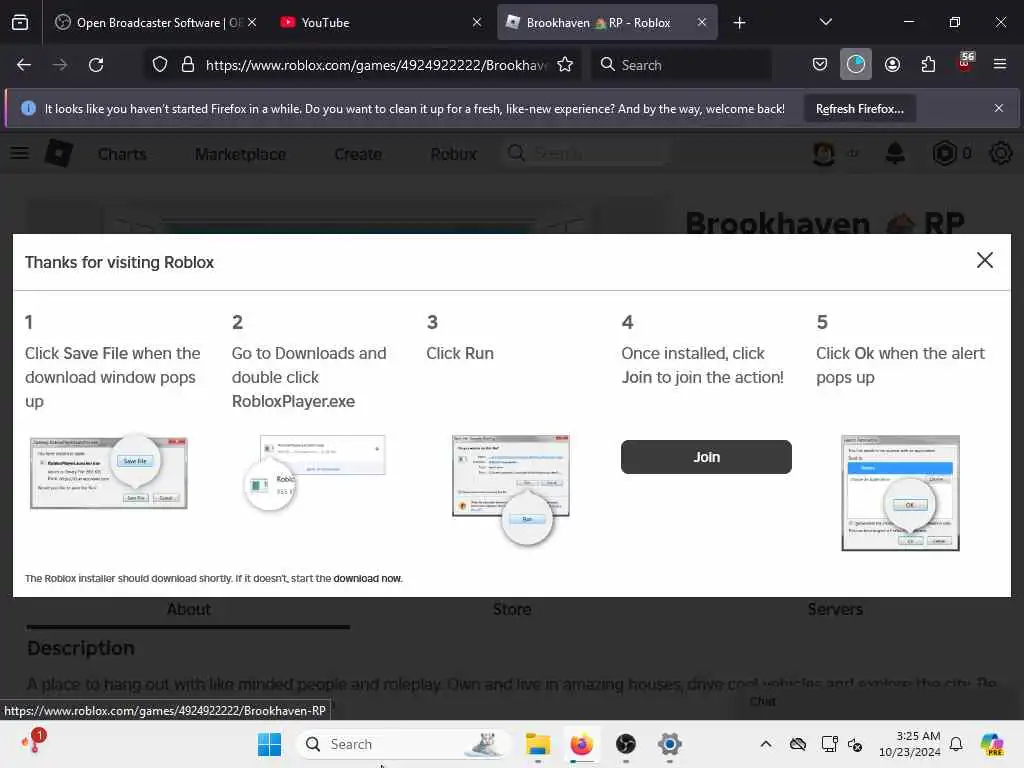Go to Roblox home via logo

click(59, 153)
